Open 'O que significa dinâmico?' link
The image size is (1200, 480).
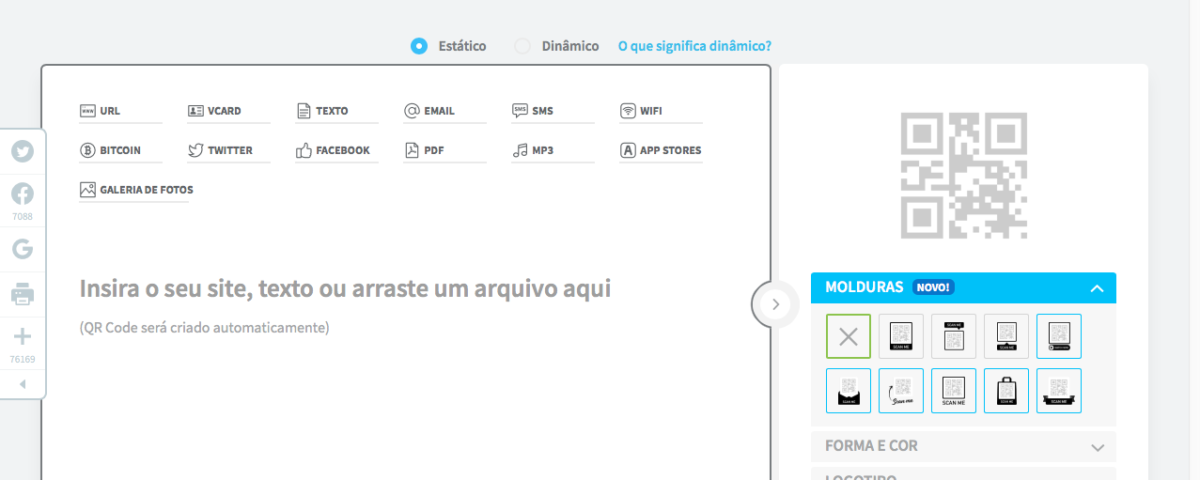pyautogui.click(x=695, y=46)
